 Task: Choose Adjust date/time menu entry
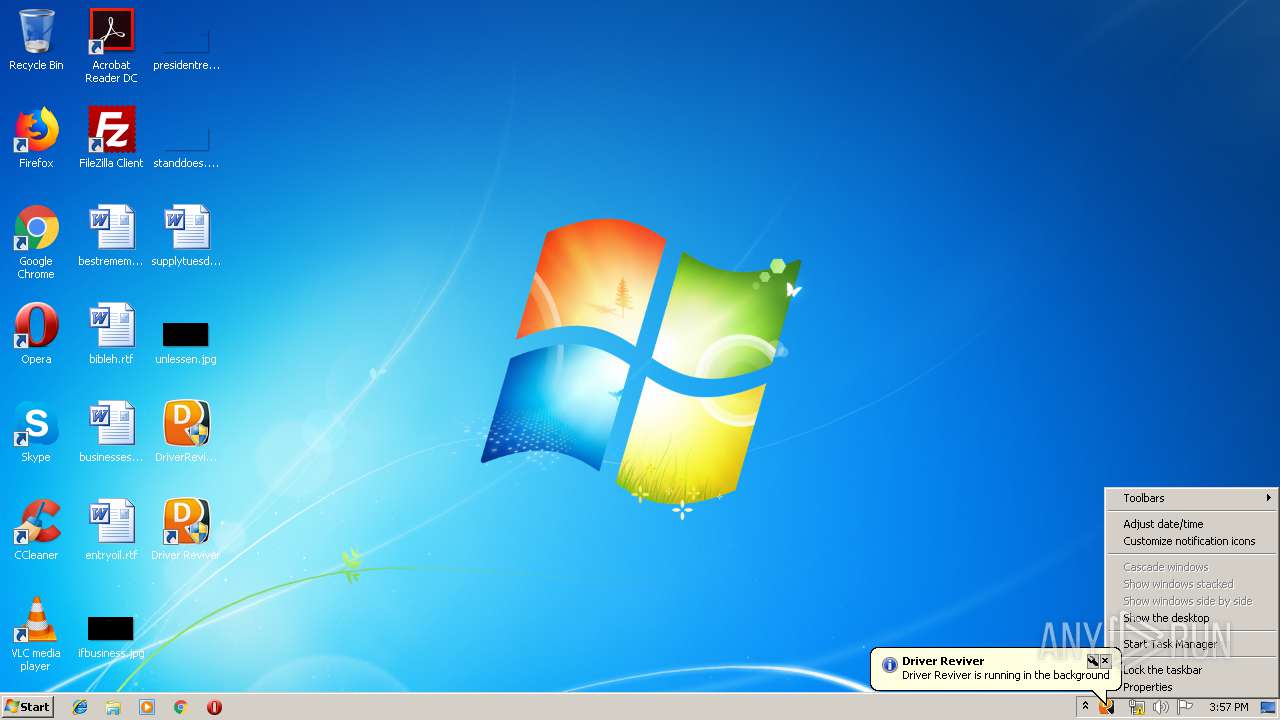pyautogui.click(x=1191, y=524)
